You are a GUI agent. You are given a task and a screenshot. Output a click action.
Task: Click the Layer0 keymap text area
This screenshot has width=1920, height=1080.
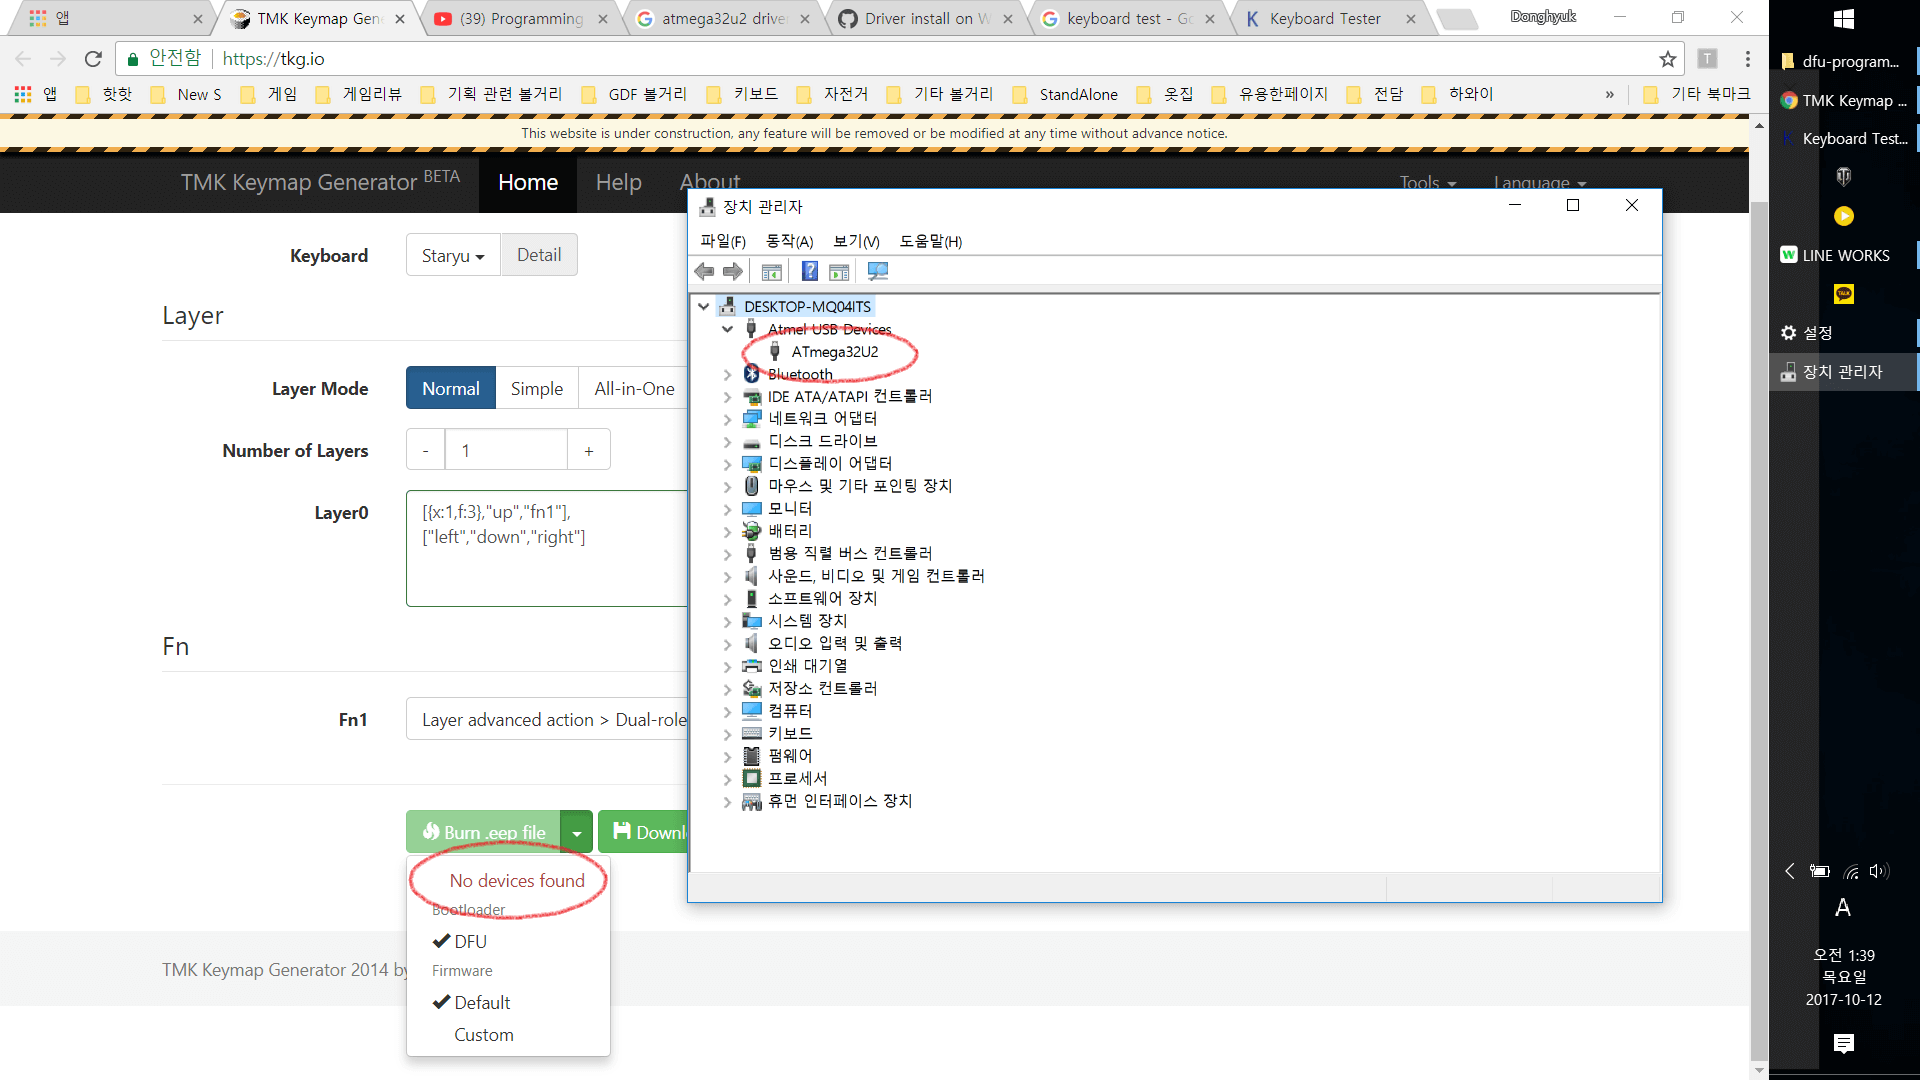pos(547,548)
